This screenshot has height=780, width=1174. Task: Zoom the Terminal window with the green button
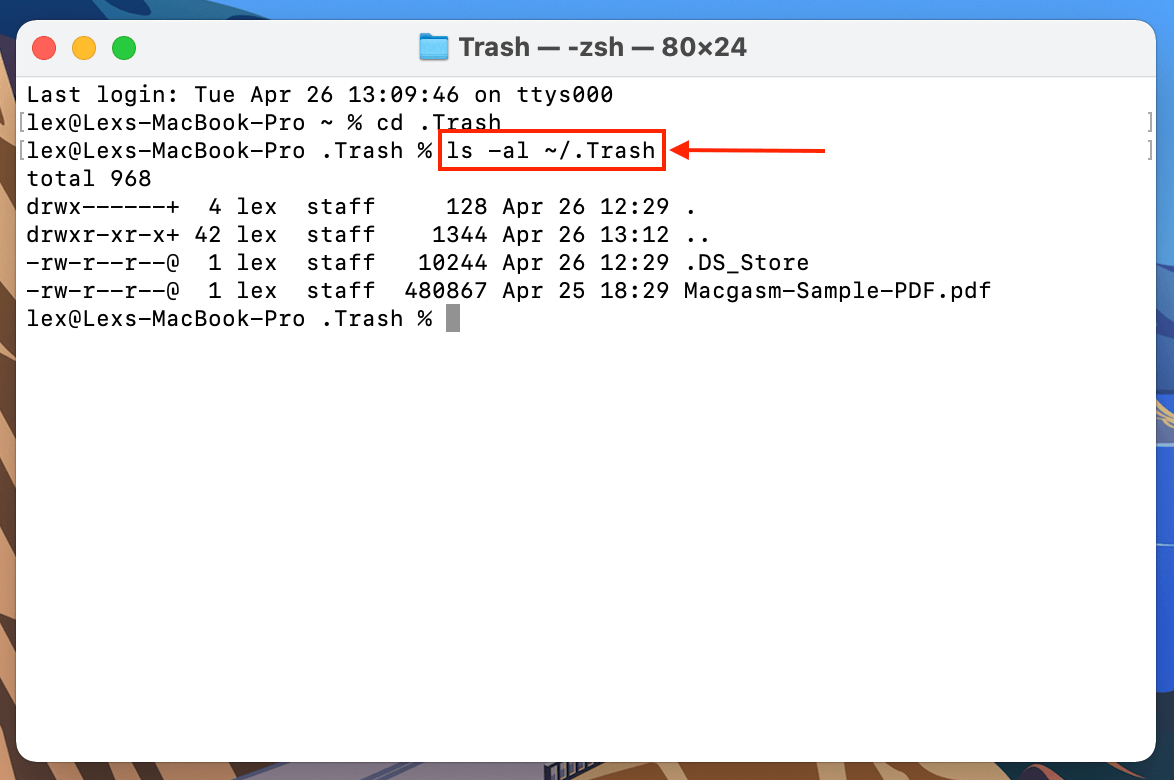click(124, 48)
